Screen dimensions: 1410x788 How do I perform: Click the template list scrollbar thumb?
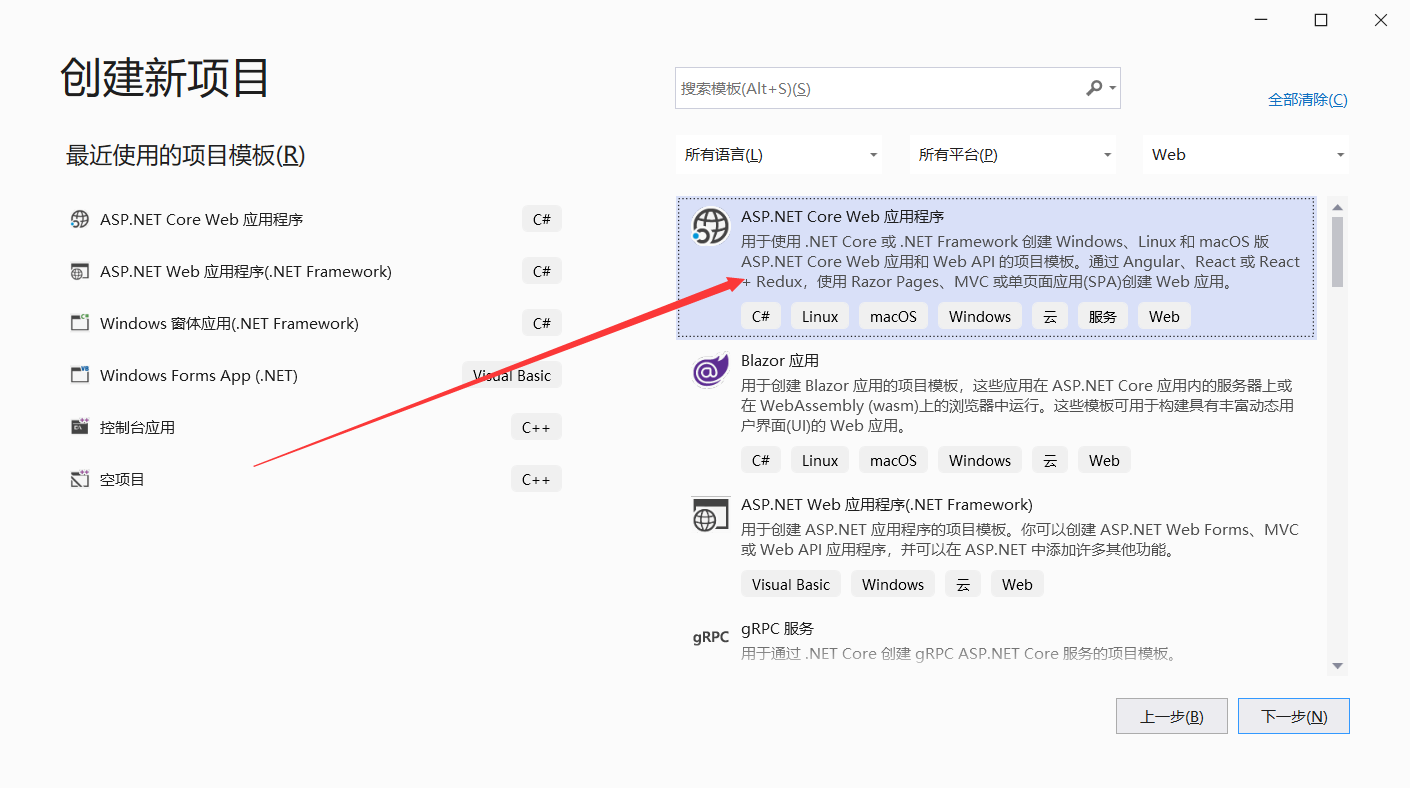click(1338, 252)
